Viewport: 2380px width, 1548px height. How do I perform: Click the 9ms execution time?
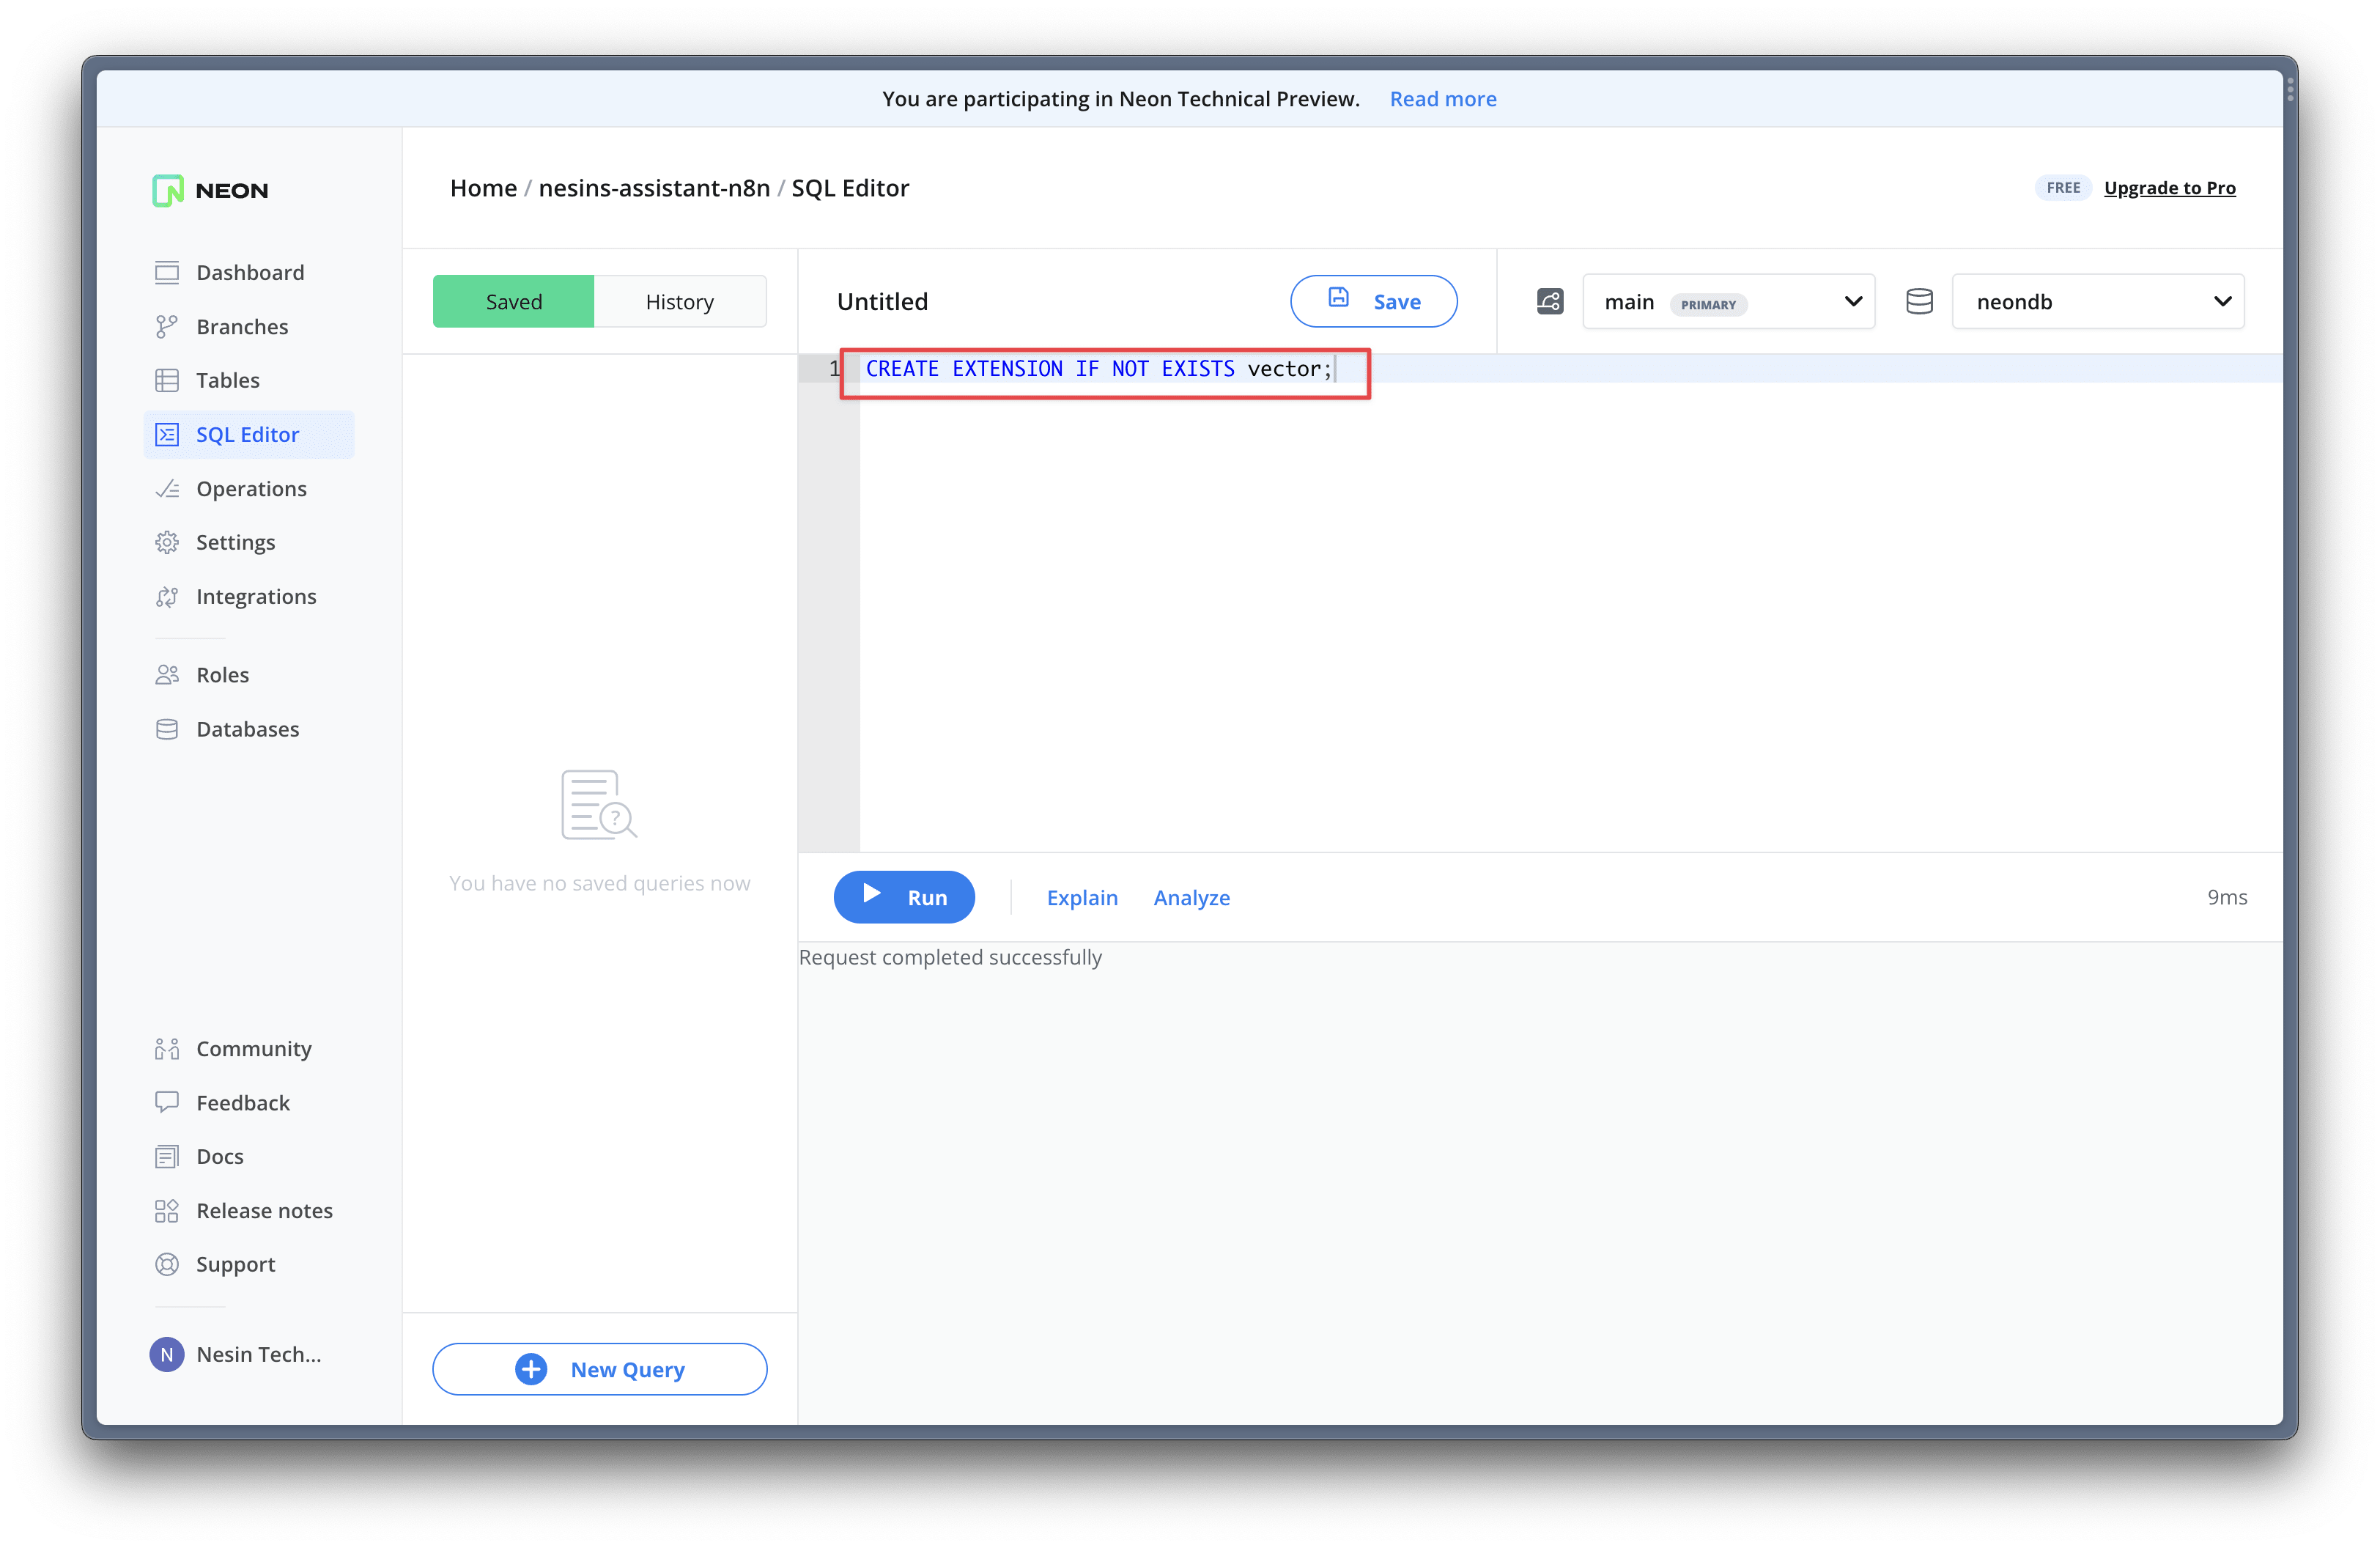tap(2227, 897)
